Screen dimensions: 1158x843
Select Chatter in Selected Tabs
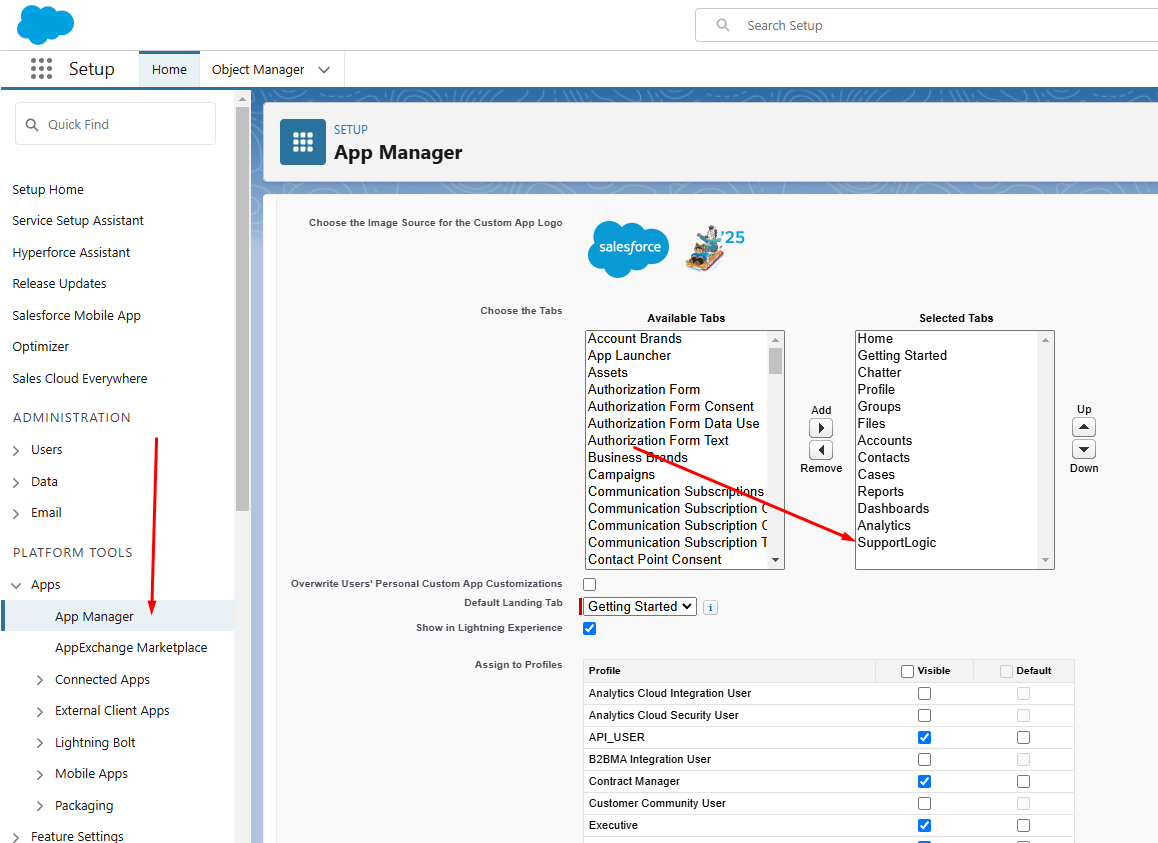click(x=879, y=373)
